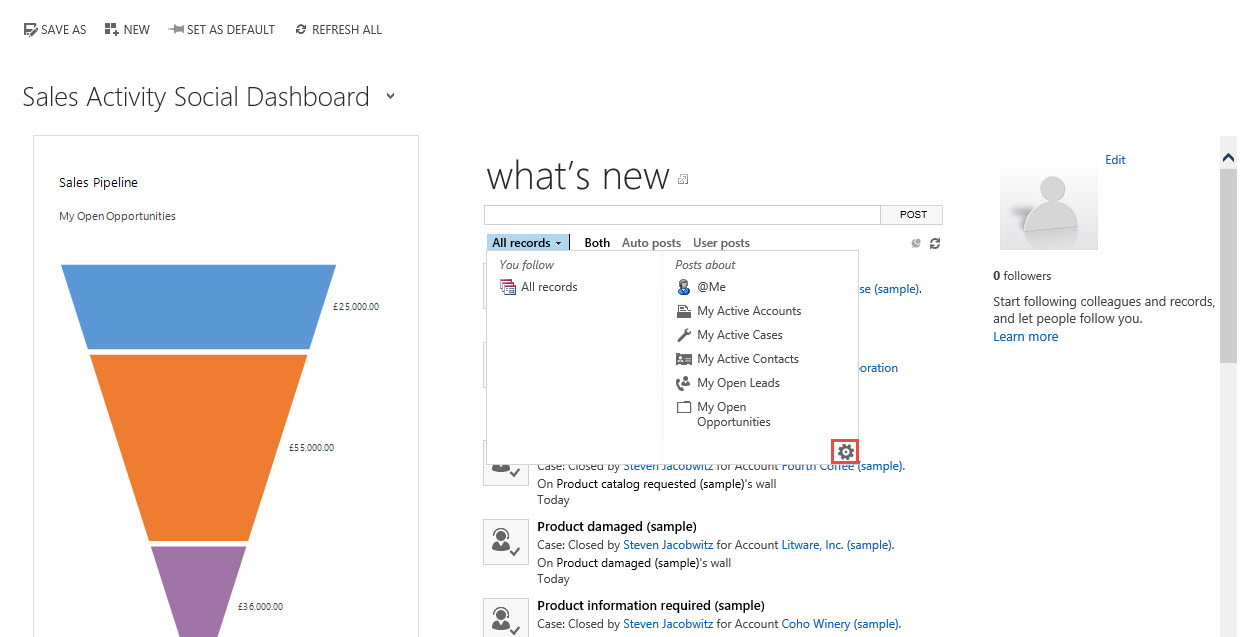Choose My Active Accounts filter
Screen dimensions: 1254x637
tap(748, 311)
